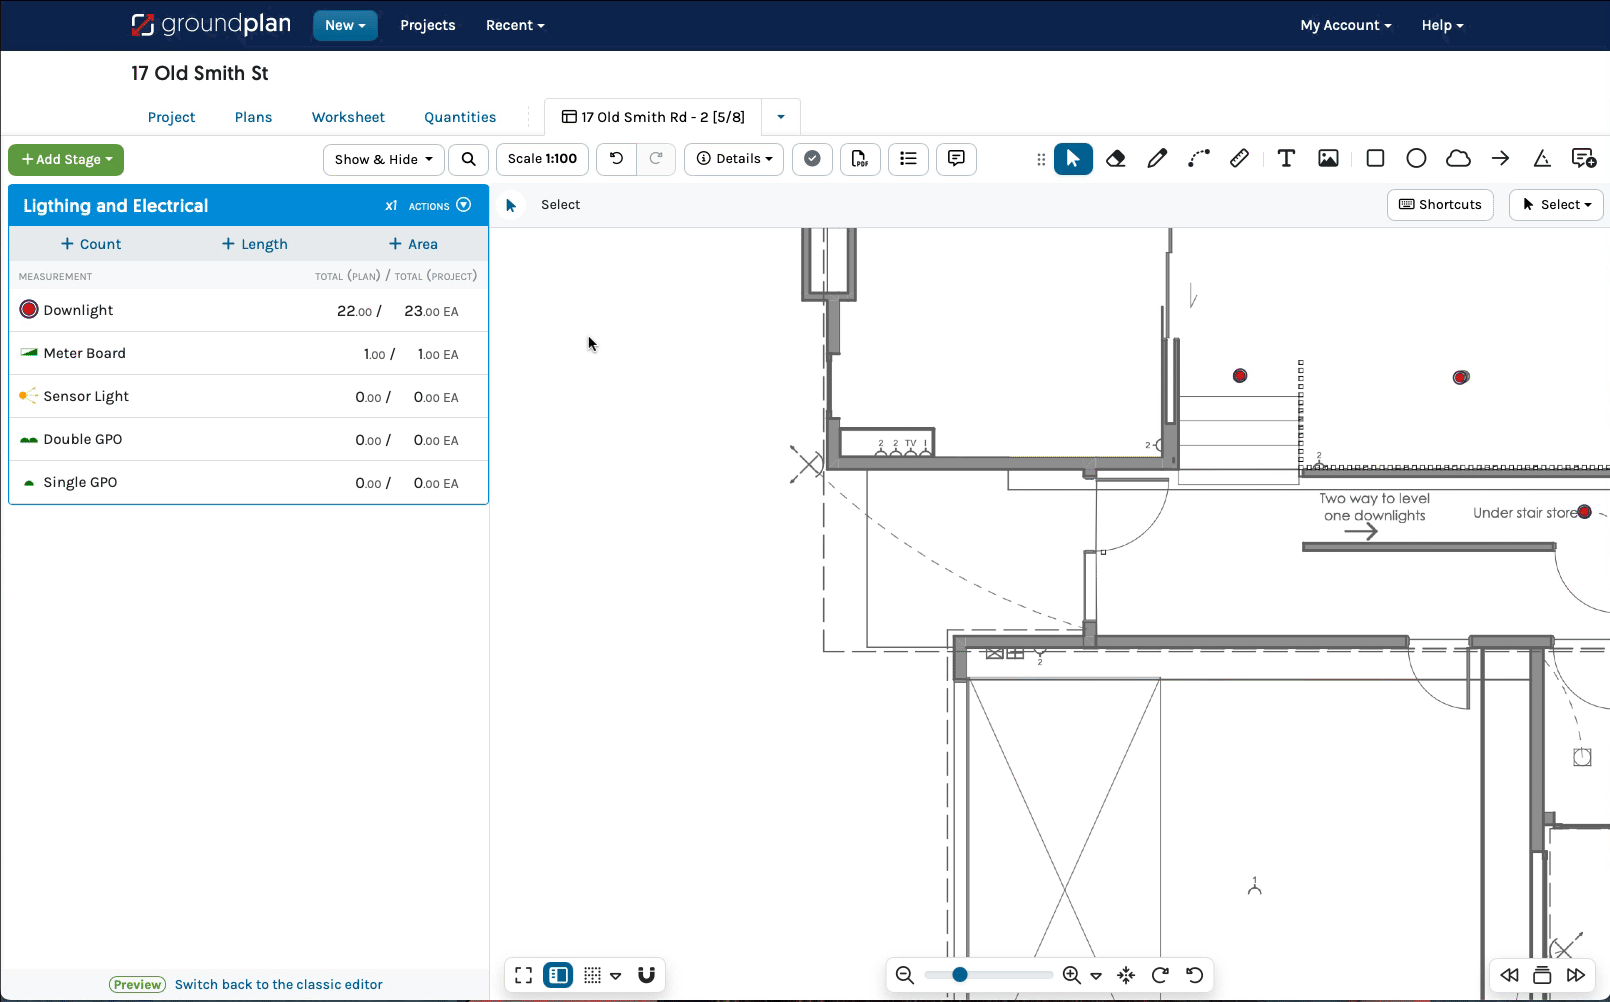
Task: Select the Rectangle shape tool
Action: pyautogui.click(x=1375, y=159)
